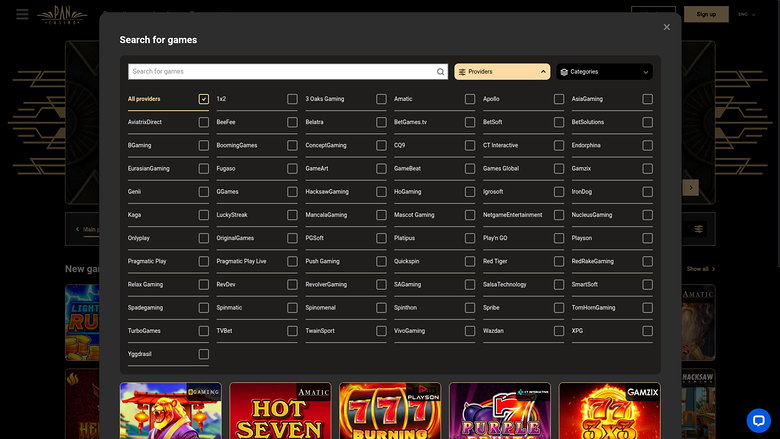Open the BGaming tiger game thumbnail

171,411
